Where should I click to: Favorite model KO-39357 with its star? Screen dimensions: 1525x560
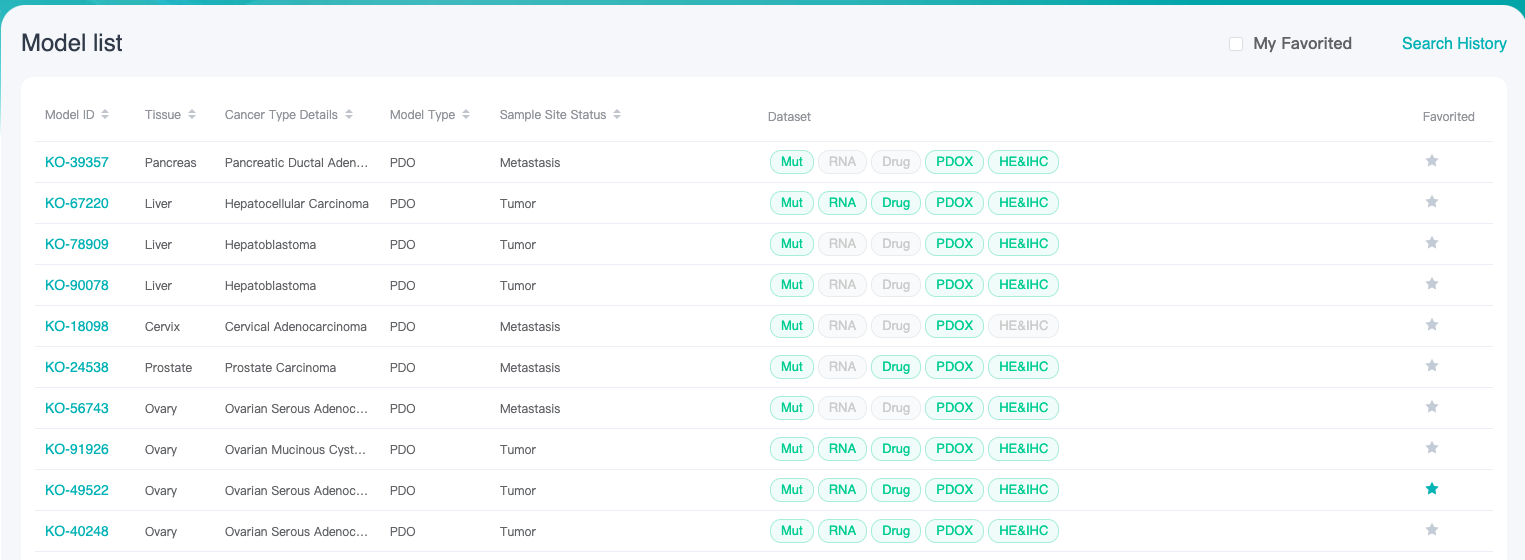click(1431, 161)
